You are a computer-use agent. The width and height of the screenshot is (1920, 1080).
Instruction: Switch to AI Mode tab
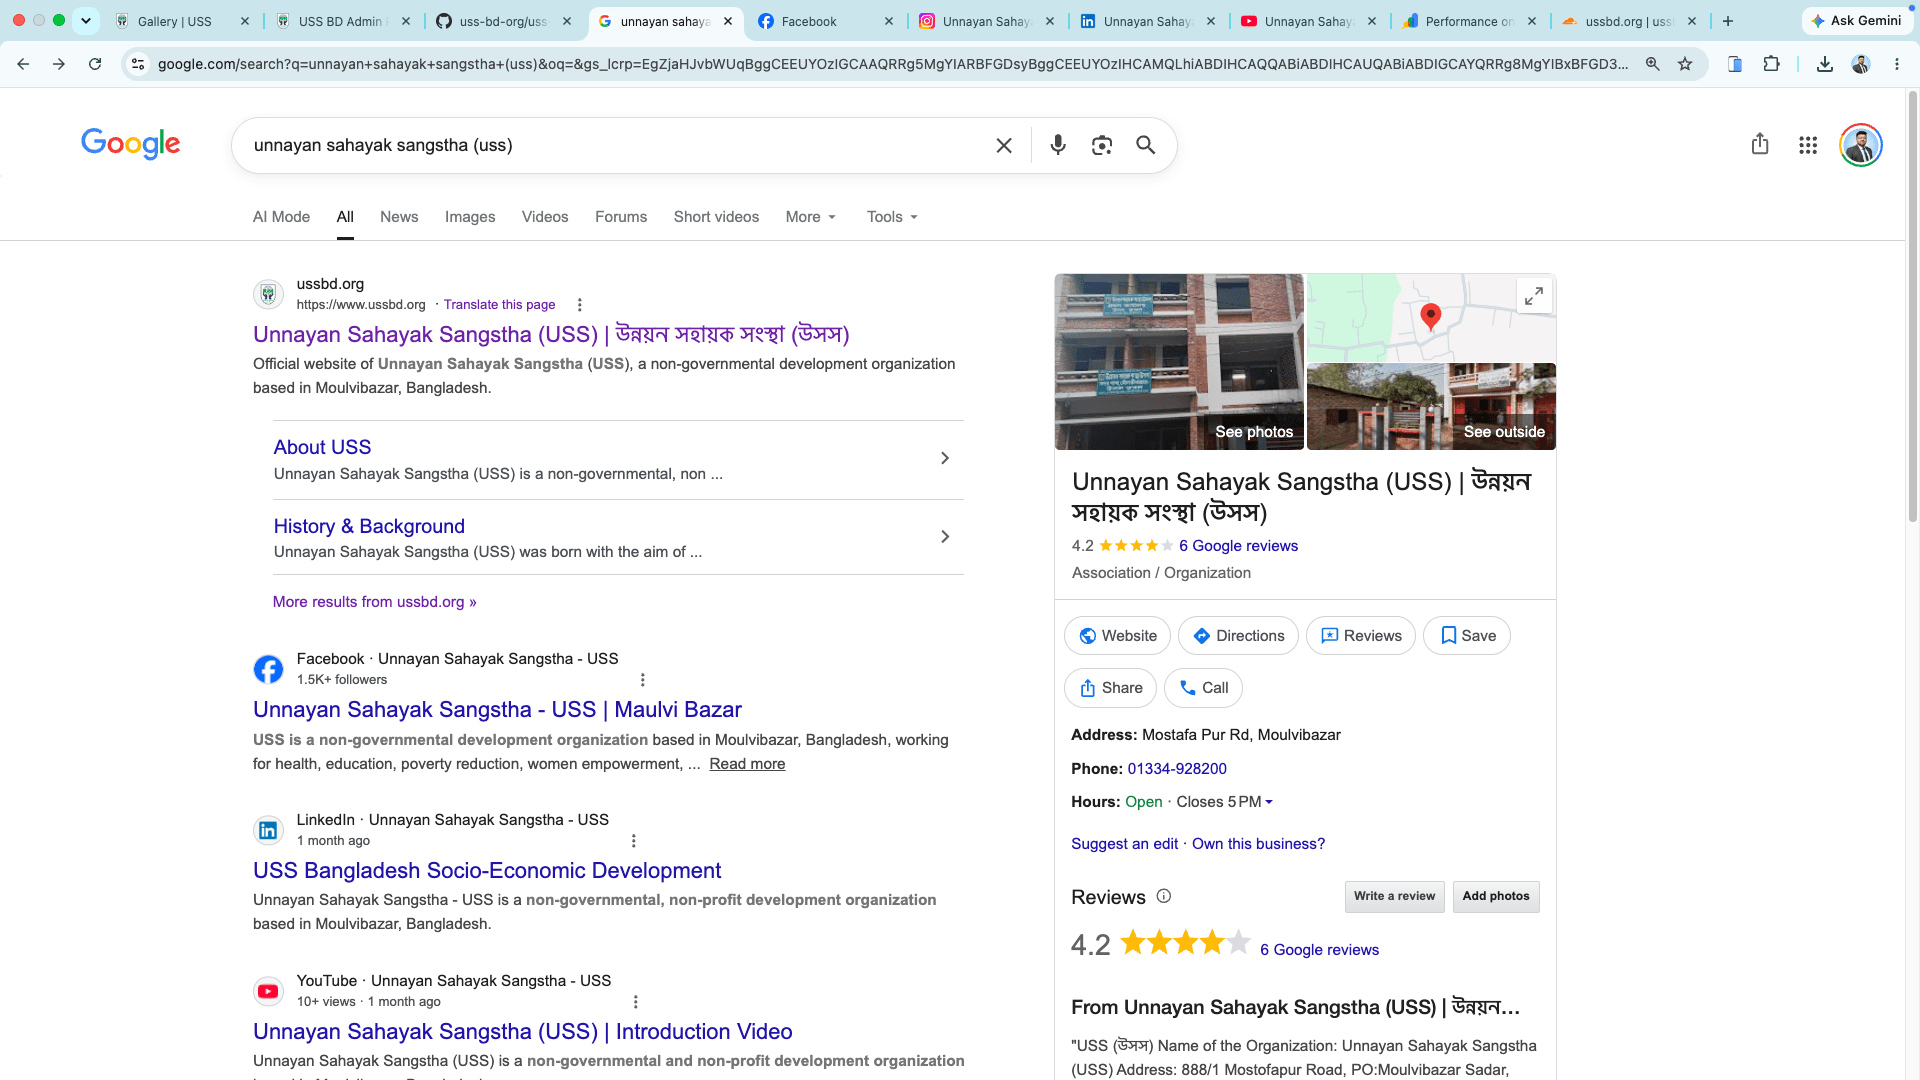click(281, 217)
